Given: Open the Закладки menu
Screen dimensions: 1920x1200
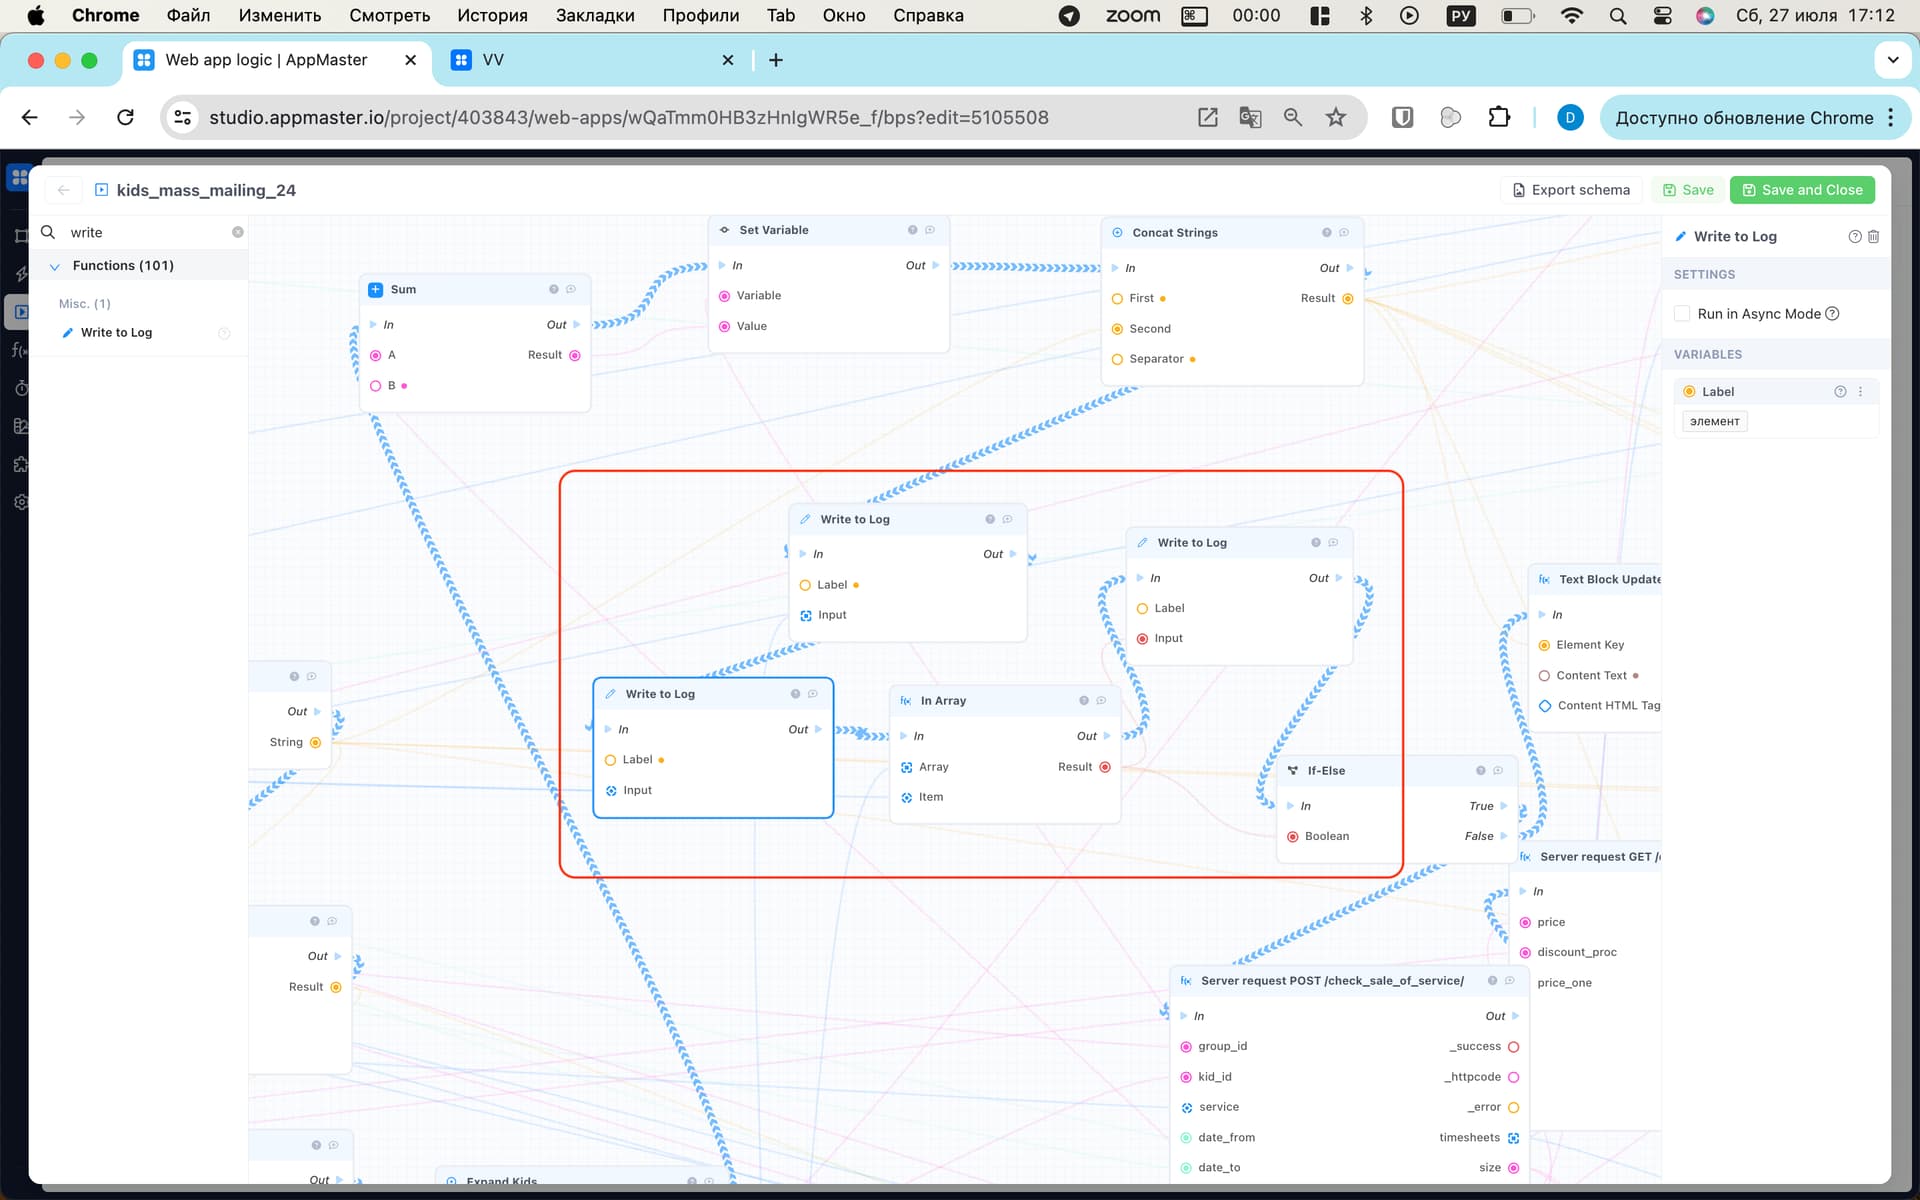Looking at the screenshot, I should (595, 16).
